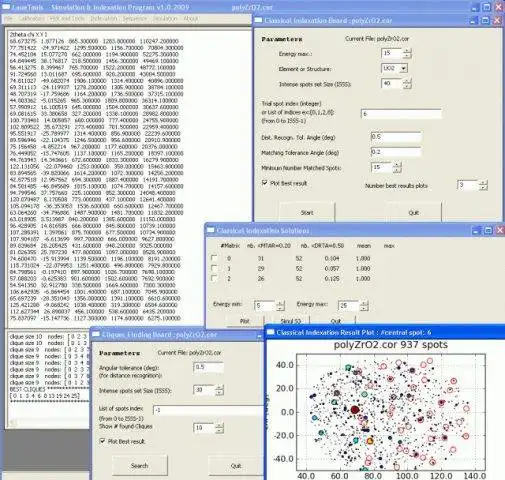This screenshot has height=480, width=505.
Task: Close the Classical Indexation Solutions window
Action: pyautogui.click(x=500, y=230)
